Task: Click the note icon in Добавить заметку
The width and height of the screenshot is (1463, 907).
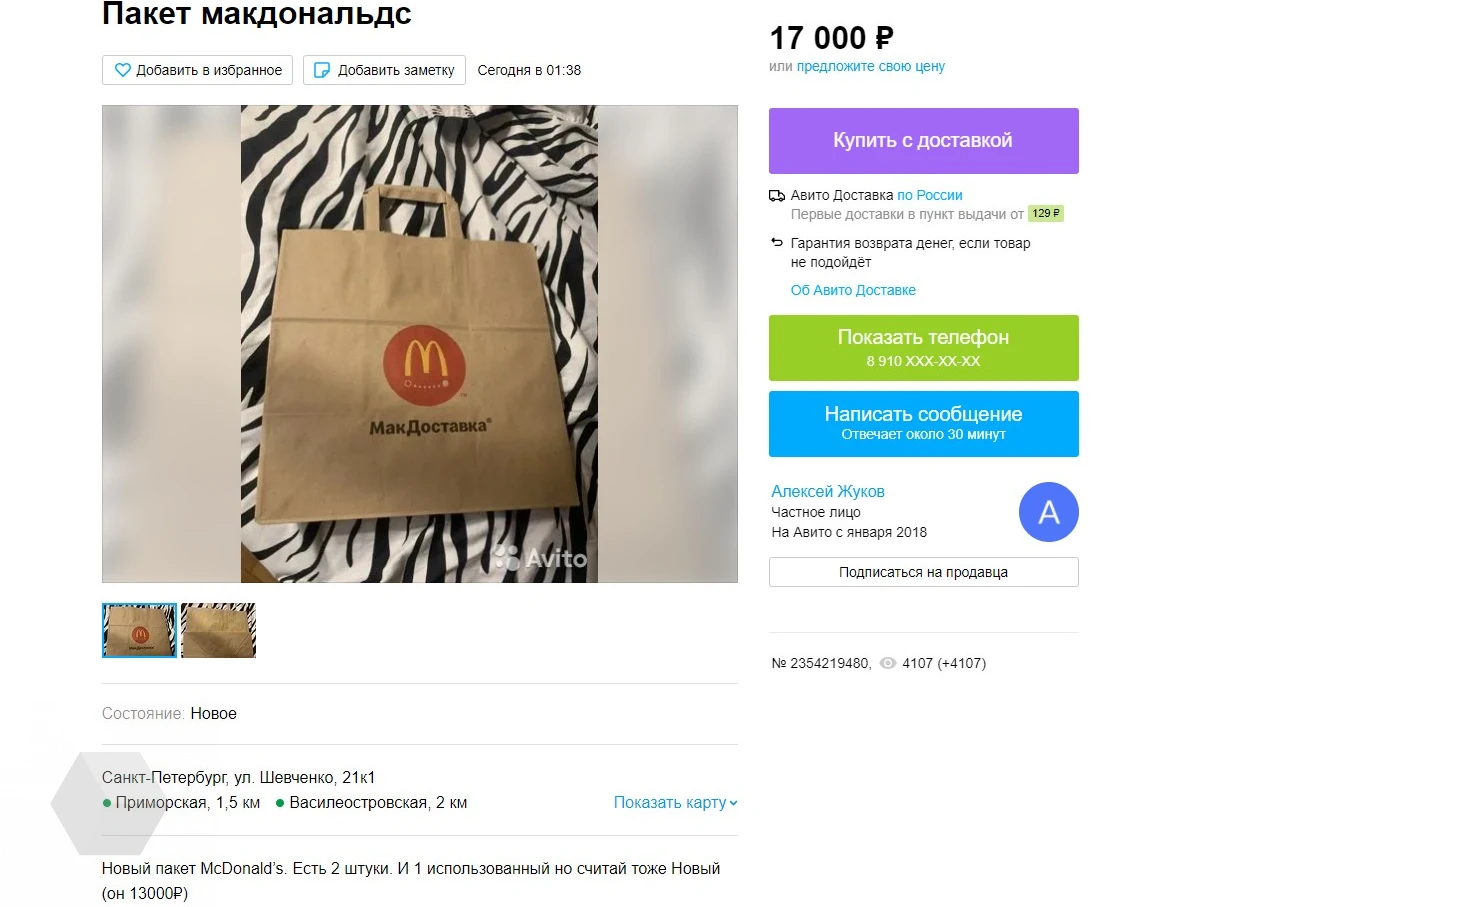Action: pyautogui.click(x=322, y=70)
